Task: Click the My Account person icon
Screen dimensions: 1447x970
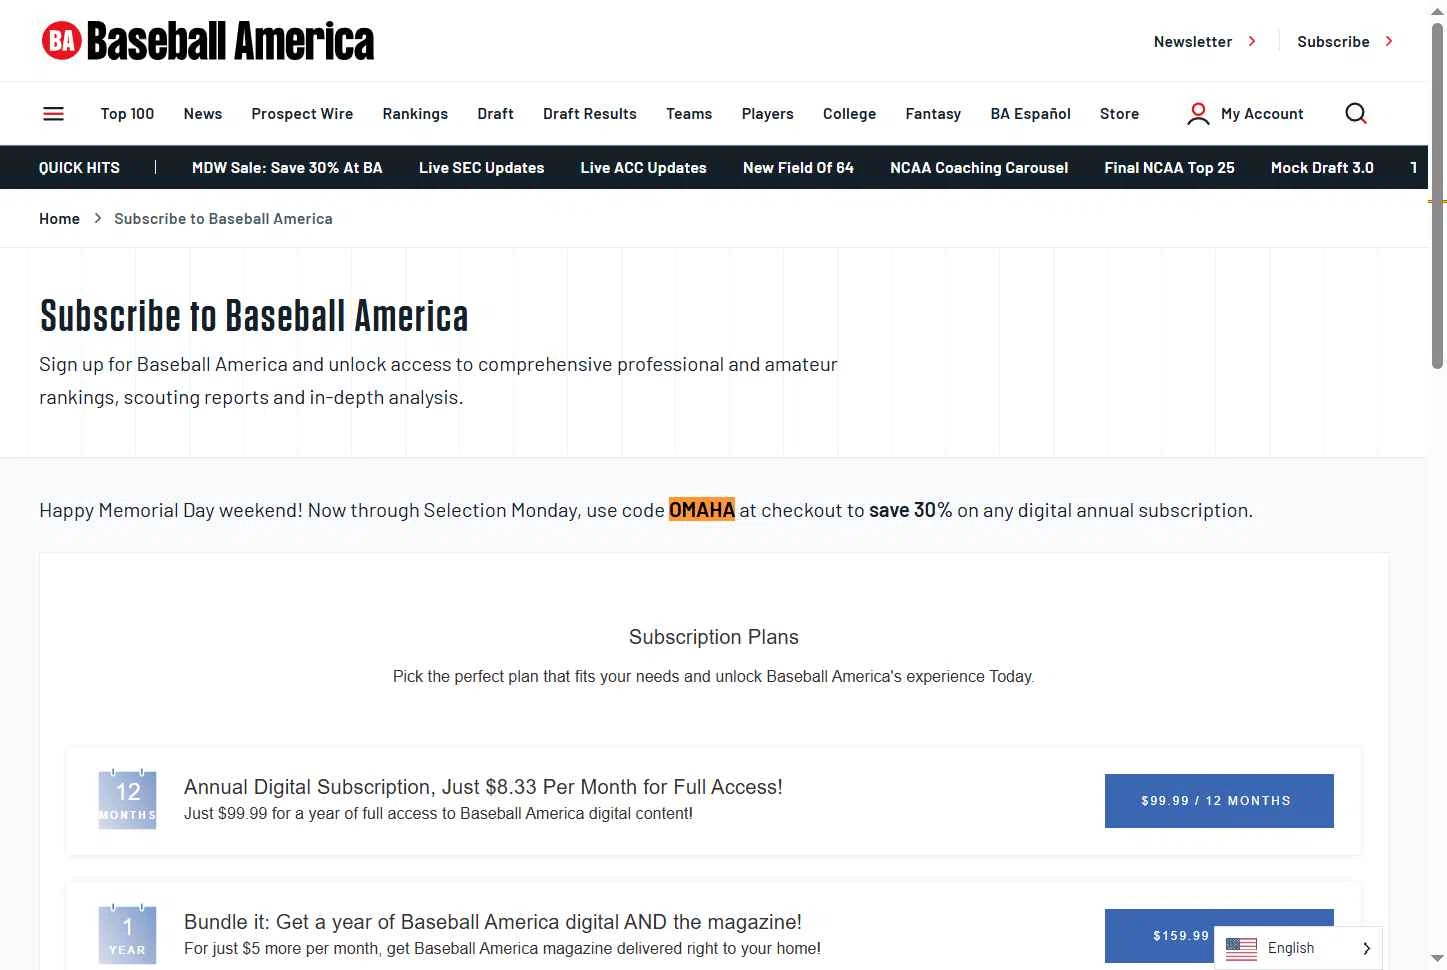Action: [x=1198, y=114]
